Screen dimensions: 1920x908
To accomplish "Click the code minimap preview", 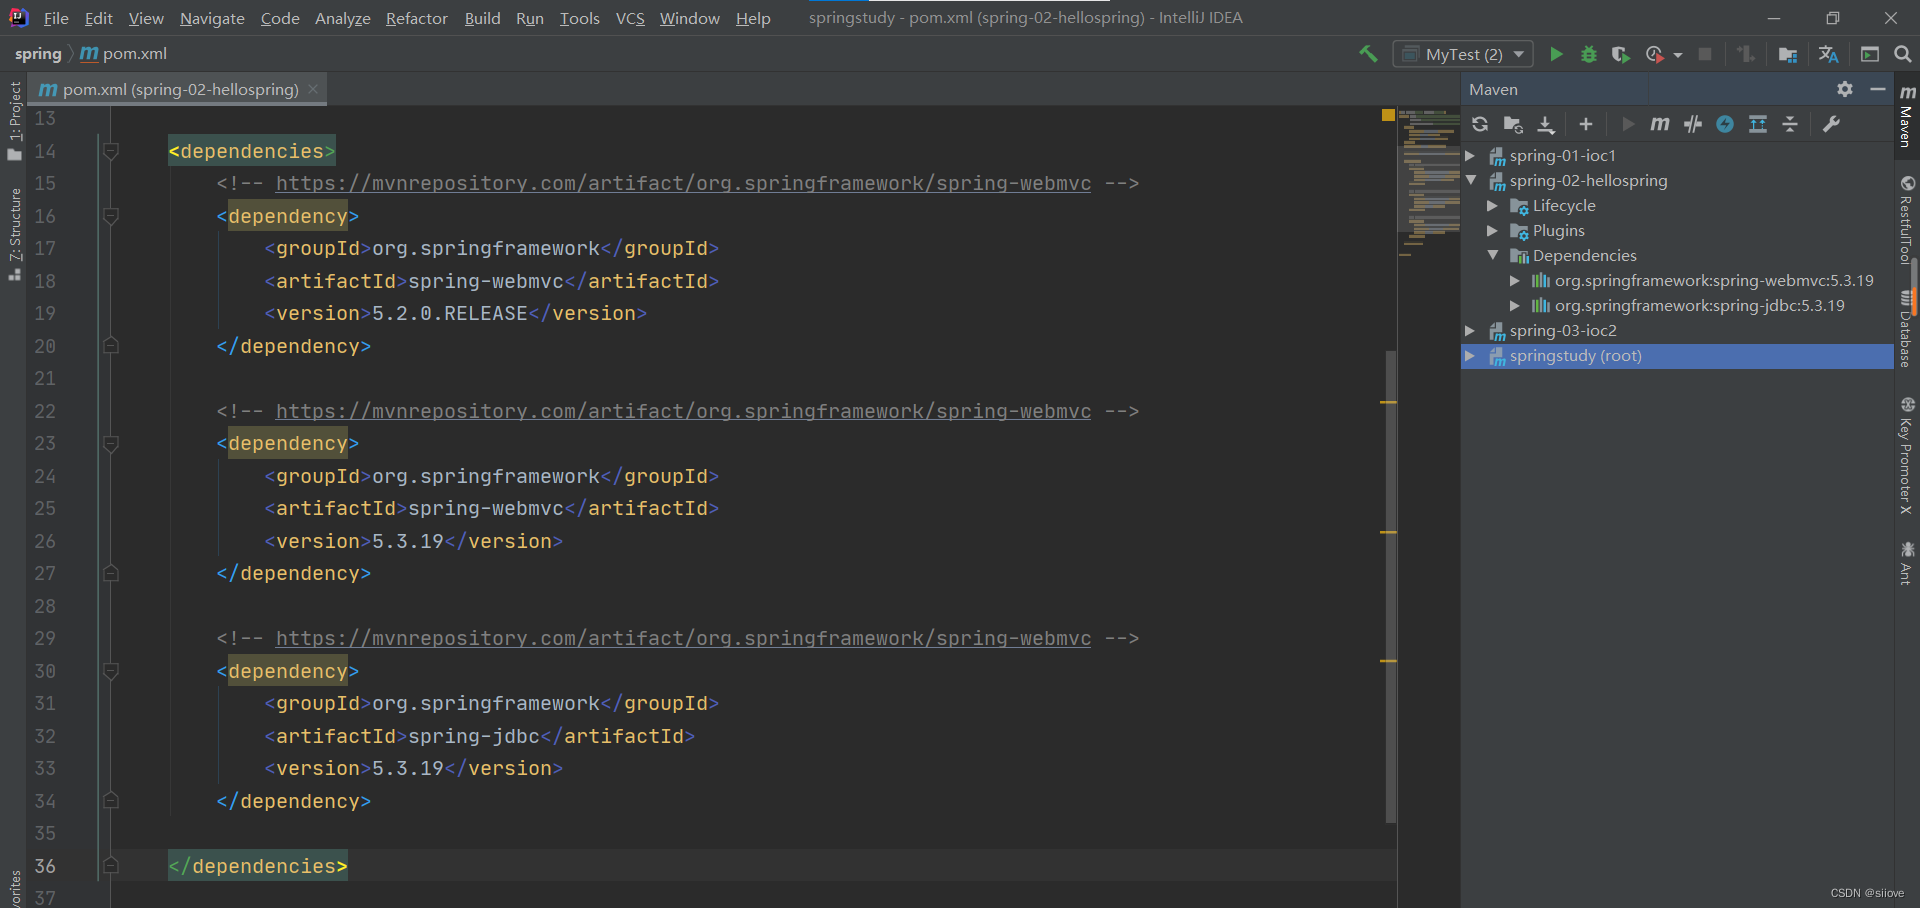I will [1429, 183].
